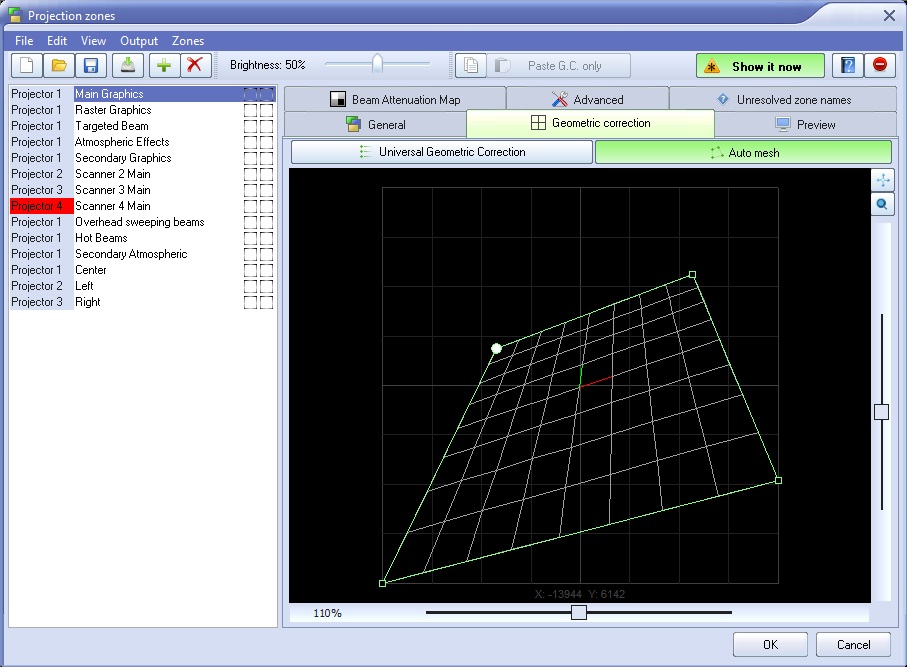Select Universal Geometric Correction mode
The width and height of the screenshot is (907, 667).
(442, 152)
